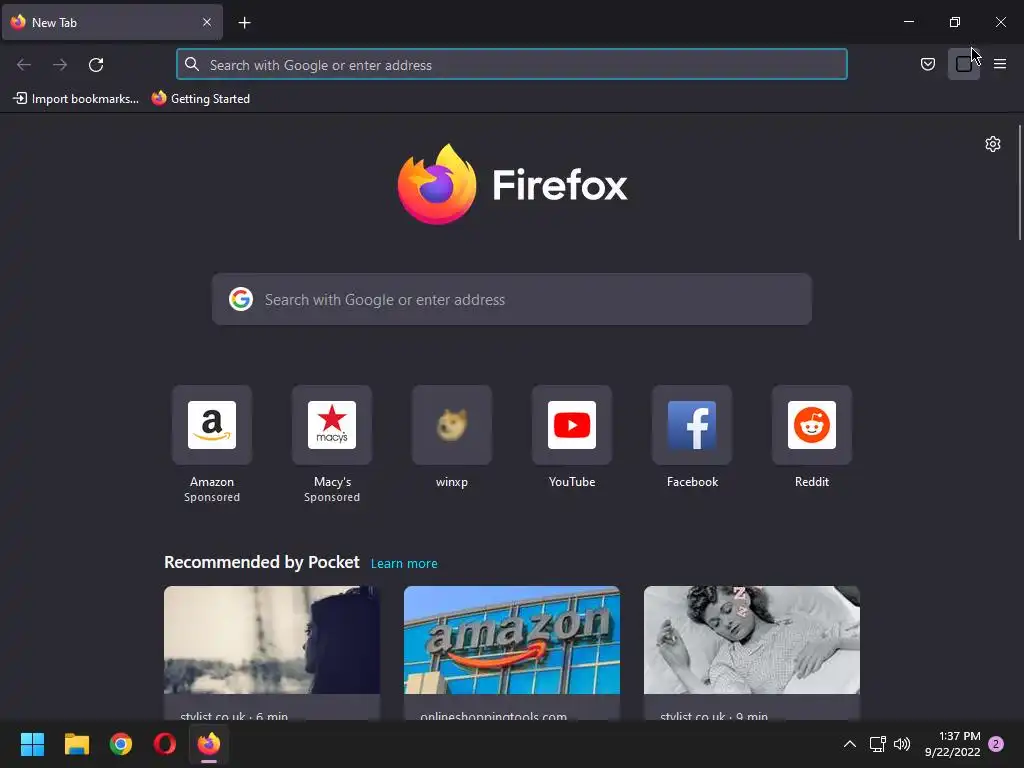Open the clock and date panel
Screen dimensions: 1024x768
pyautogui.click(x=953, y=744)
